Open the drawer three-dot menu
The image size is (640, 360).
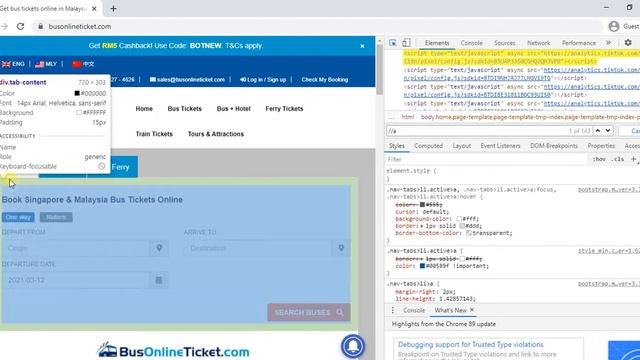(393, 310)
